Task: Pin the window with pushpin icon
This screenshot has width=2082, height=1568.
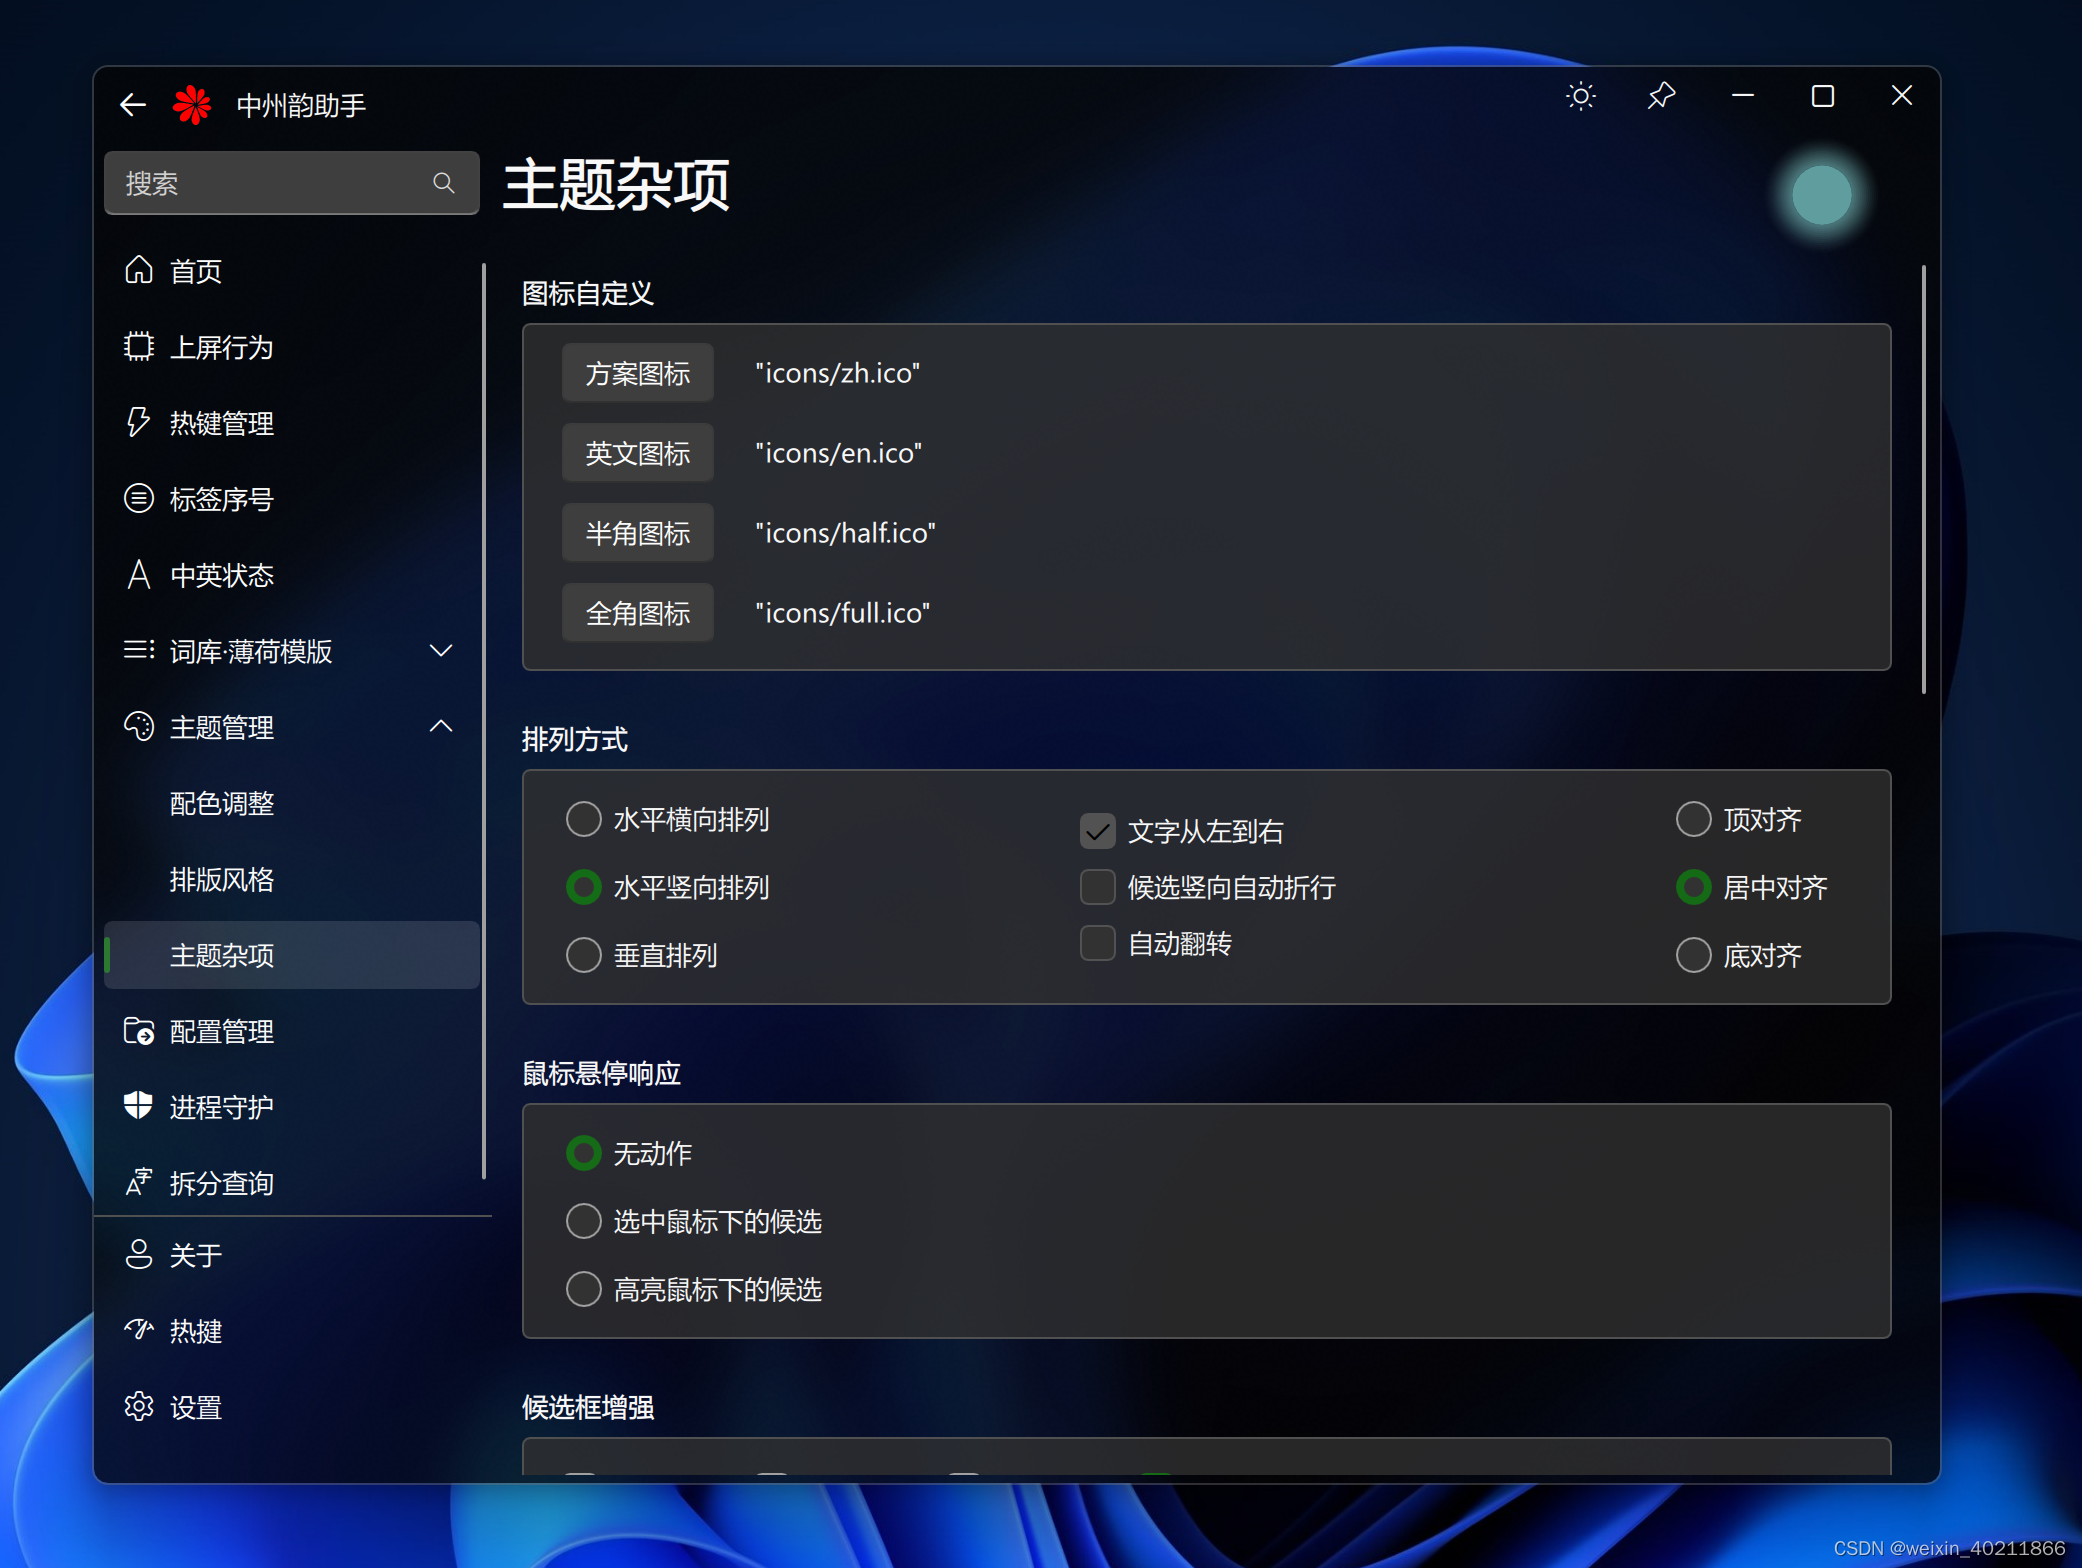Action: coord(1661,96)
